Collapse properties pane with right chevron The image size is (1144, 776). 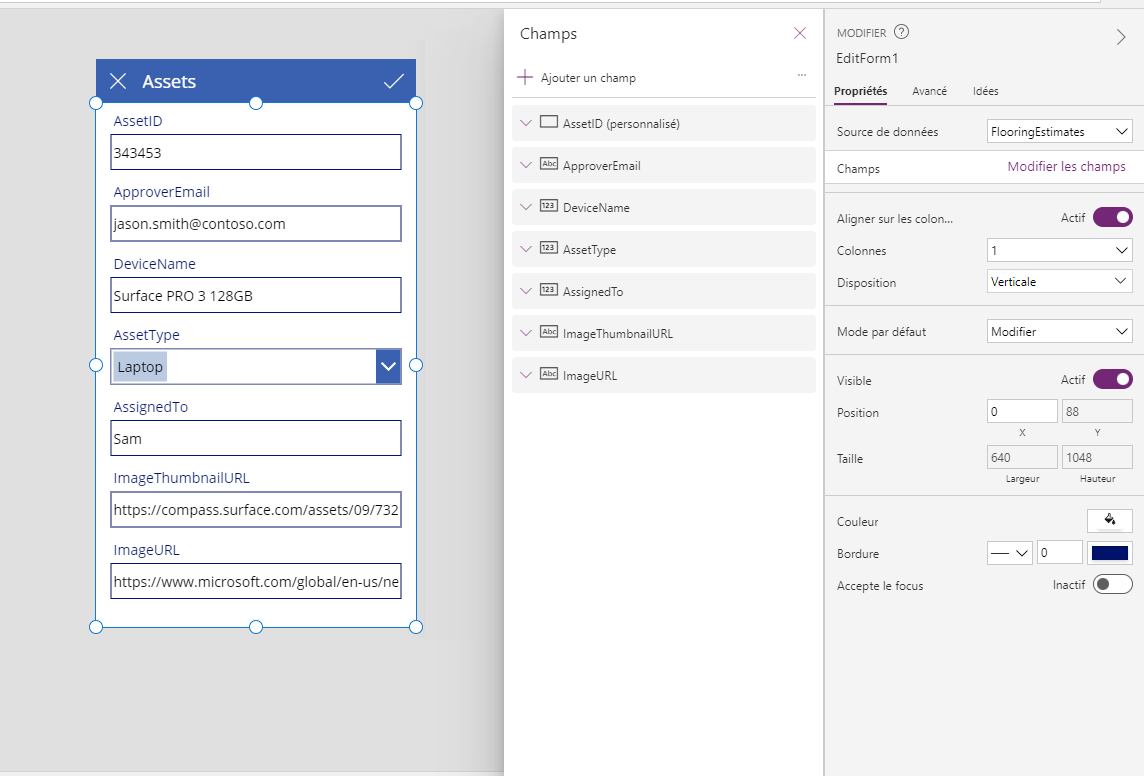[x=1121, y=37]
